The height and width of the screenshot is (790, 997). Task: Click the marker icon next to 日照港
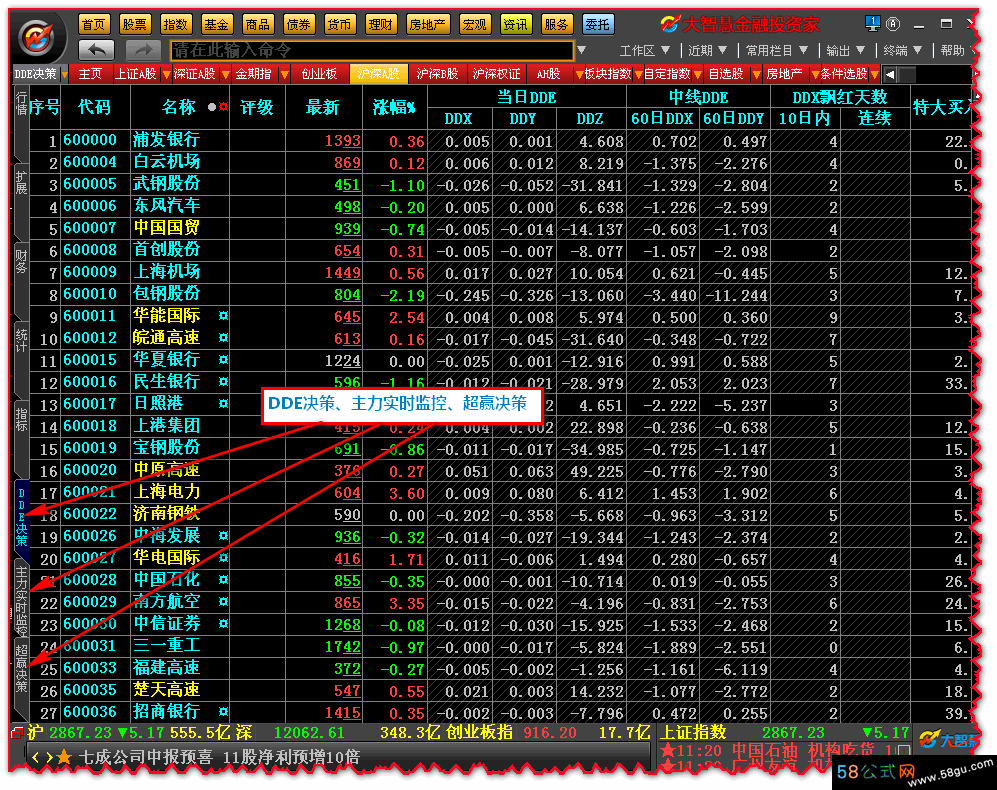(x=223, y=404)
